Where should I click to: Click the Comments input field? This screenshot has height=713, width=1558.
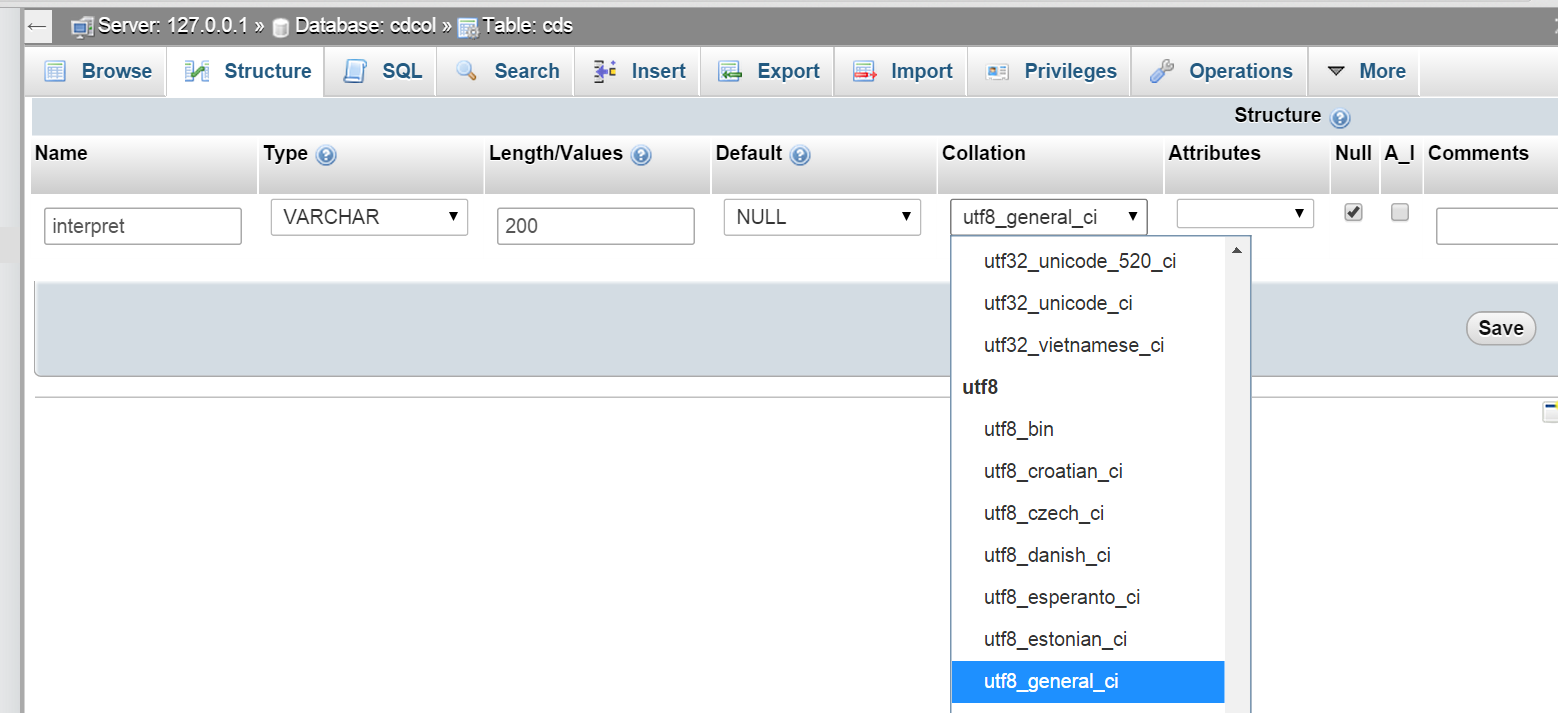click(1497, 226)
